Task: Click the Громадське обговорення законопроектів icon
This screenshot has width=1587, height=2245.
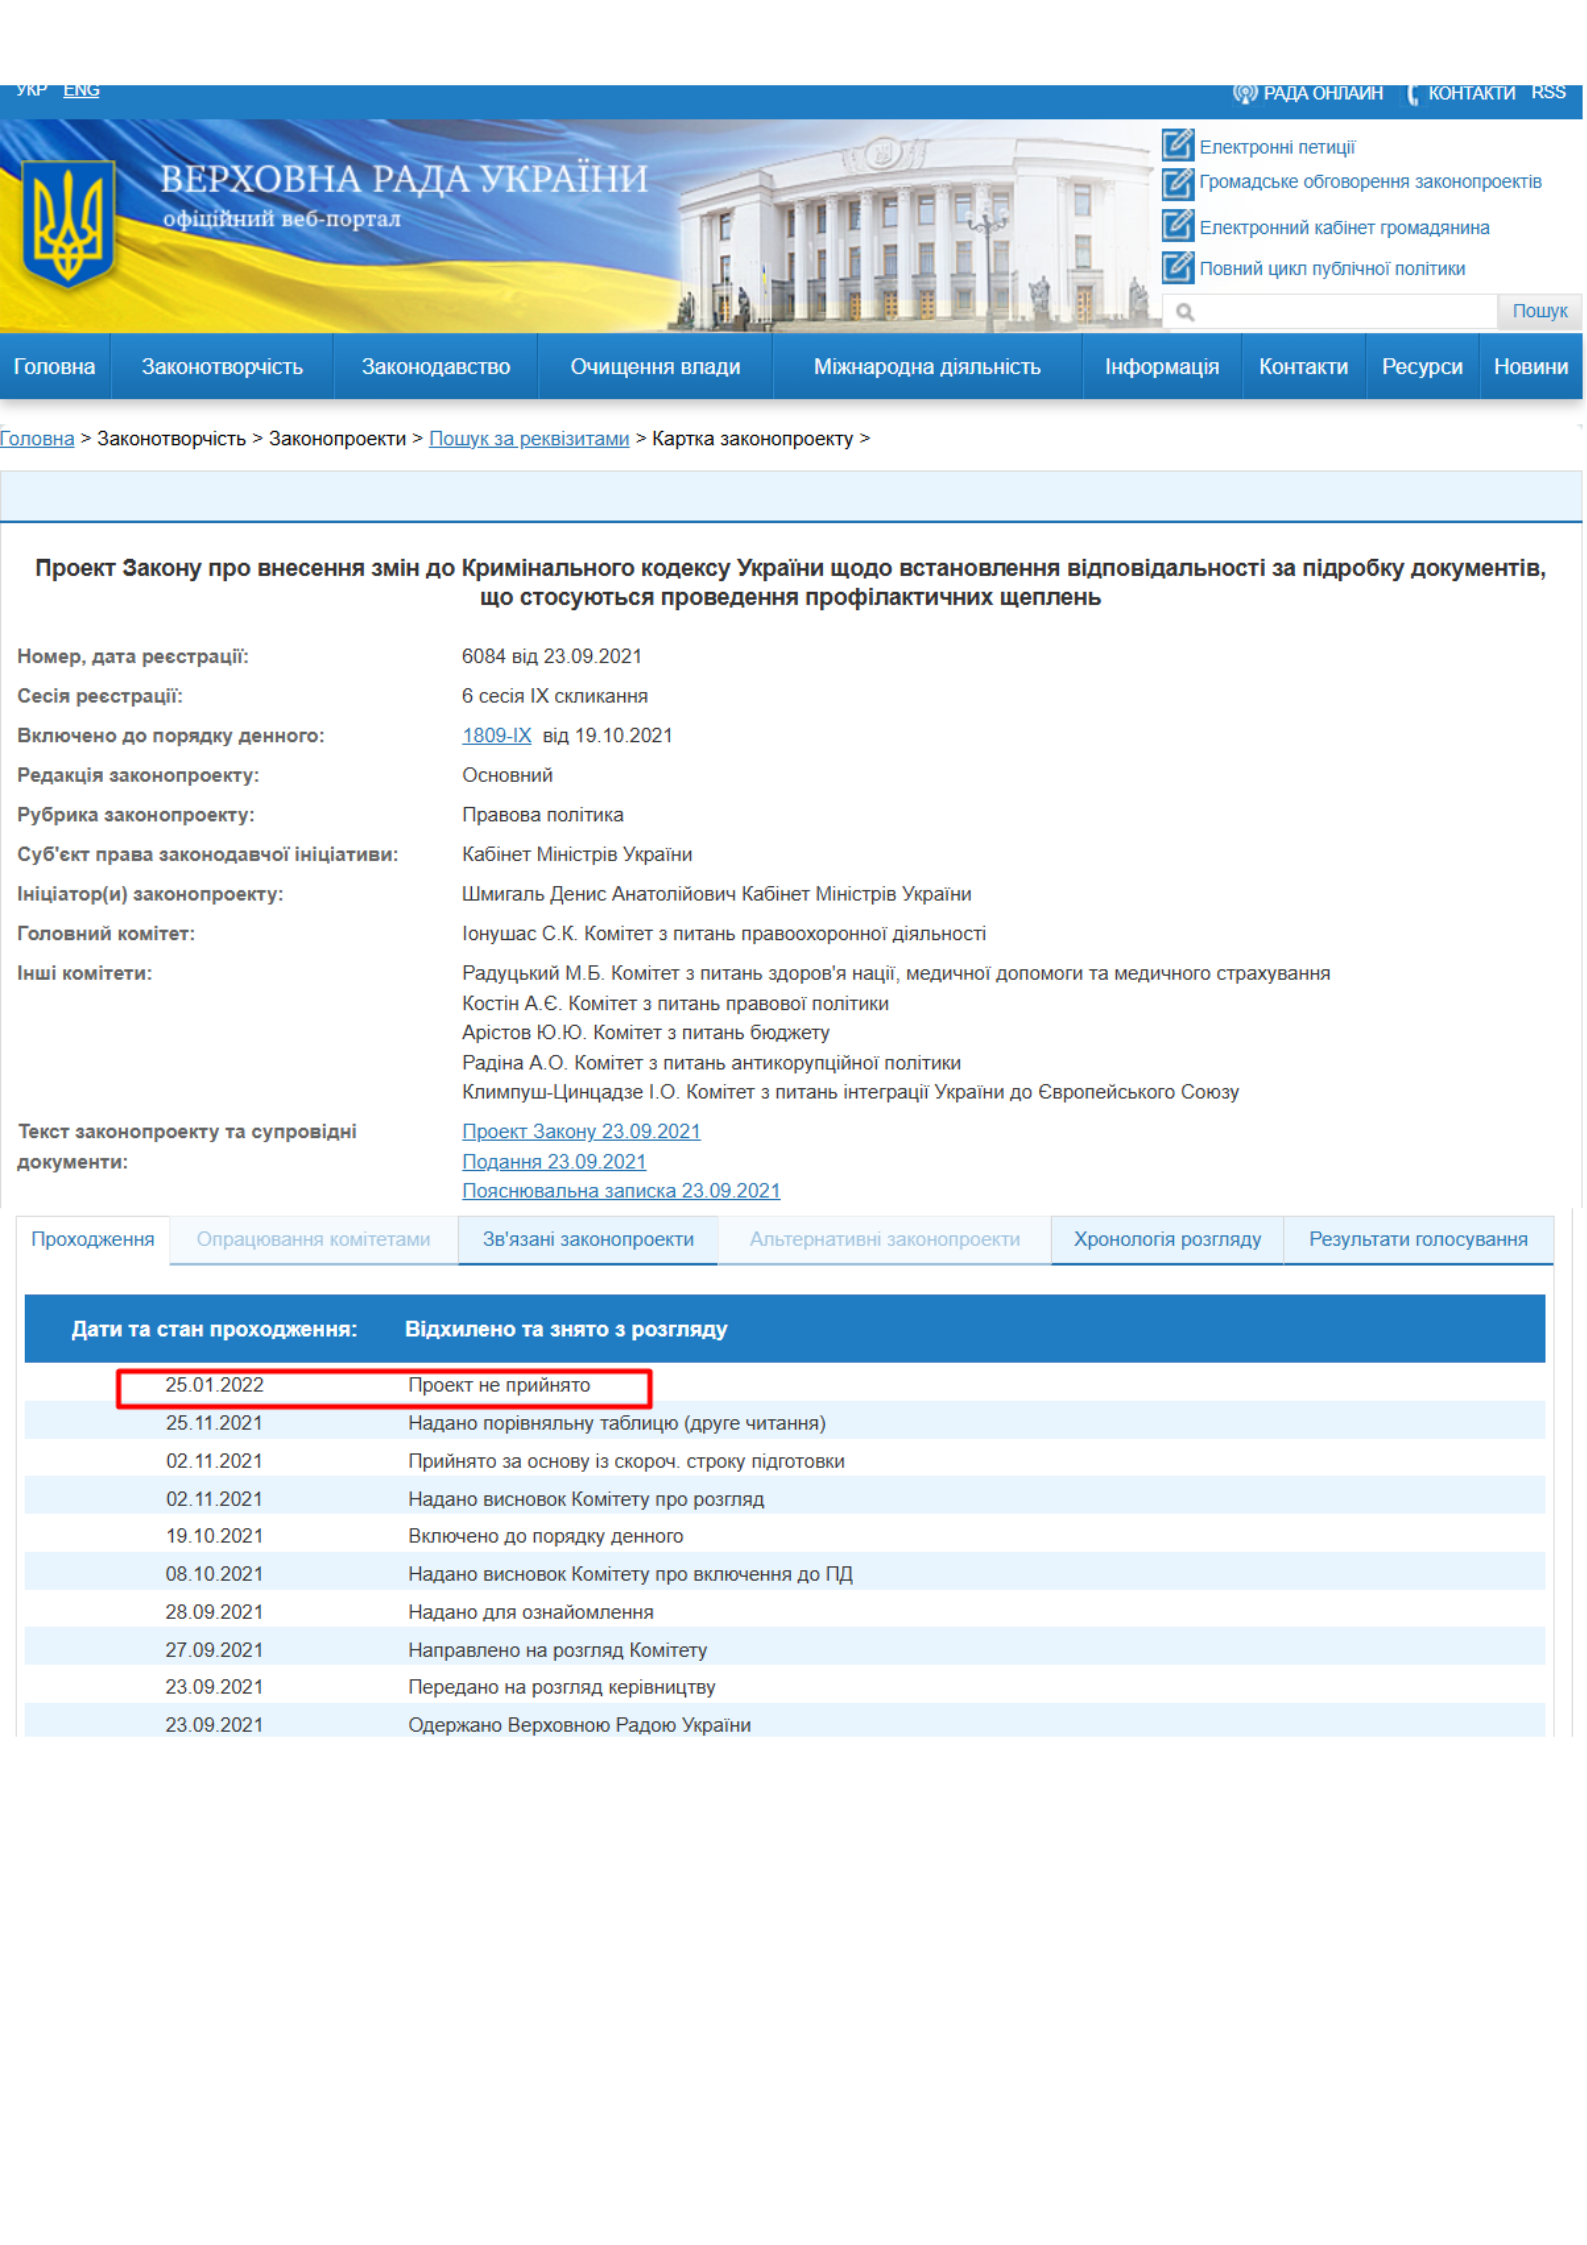Action: 1178,182
